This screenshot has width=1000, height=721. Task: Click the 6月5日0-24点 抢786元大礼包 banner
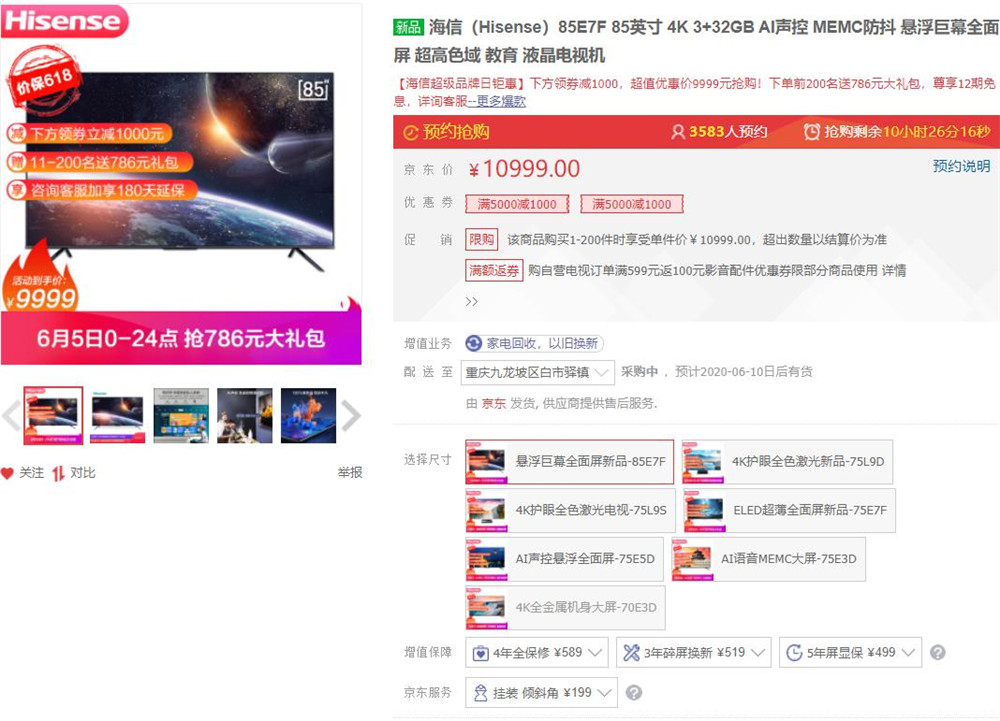(x=181, y=338)
